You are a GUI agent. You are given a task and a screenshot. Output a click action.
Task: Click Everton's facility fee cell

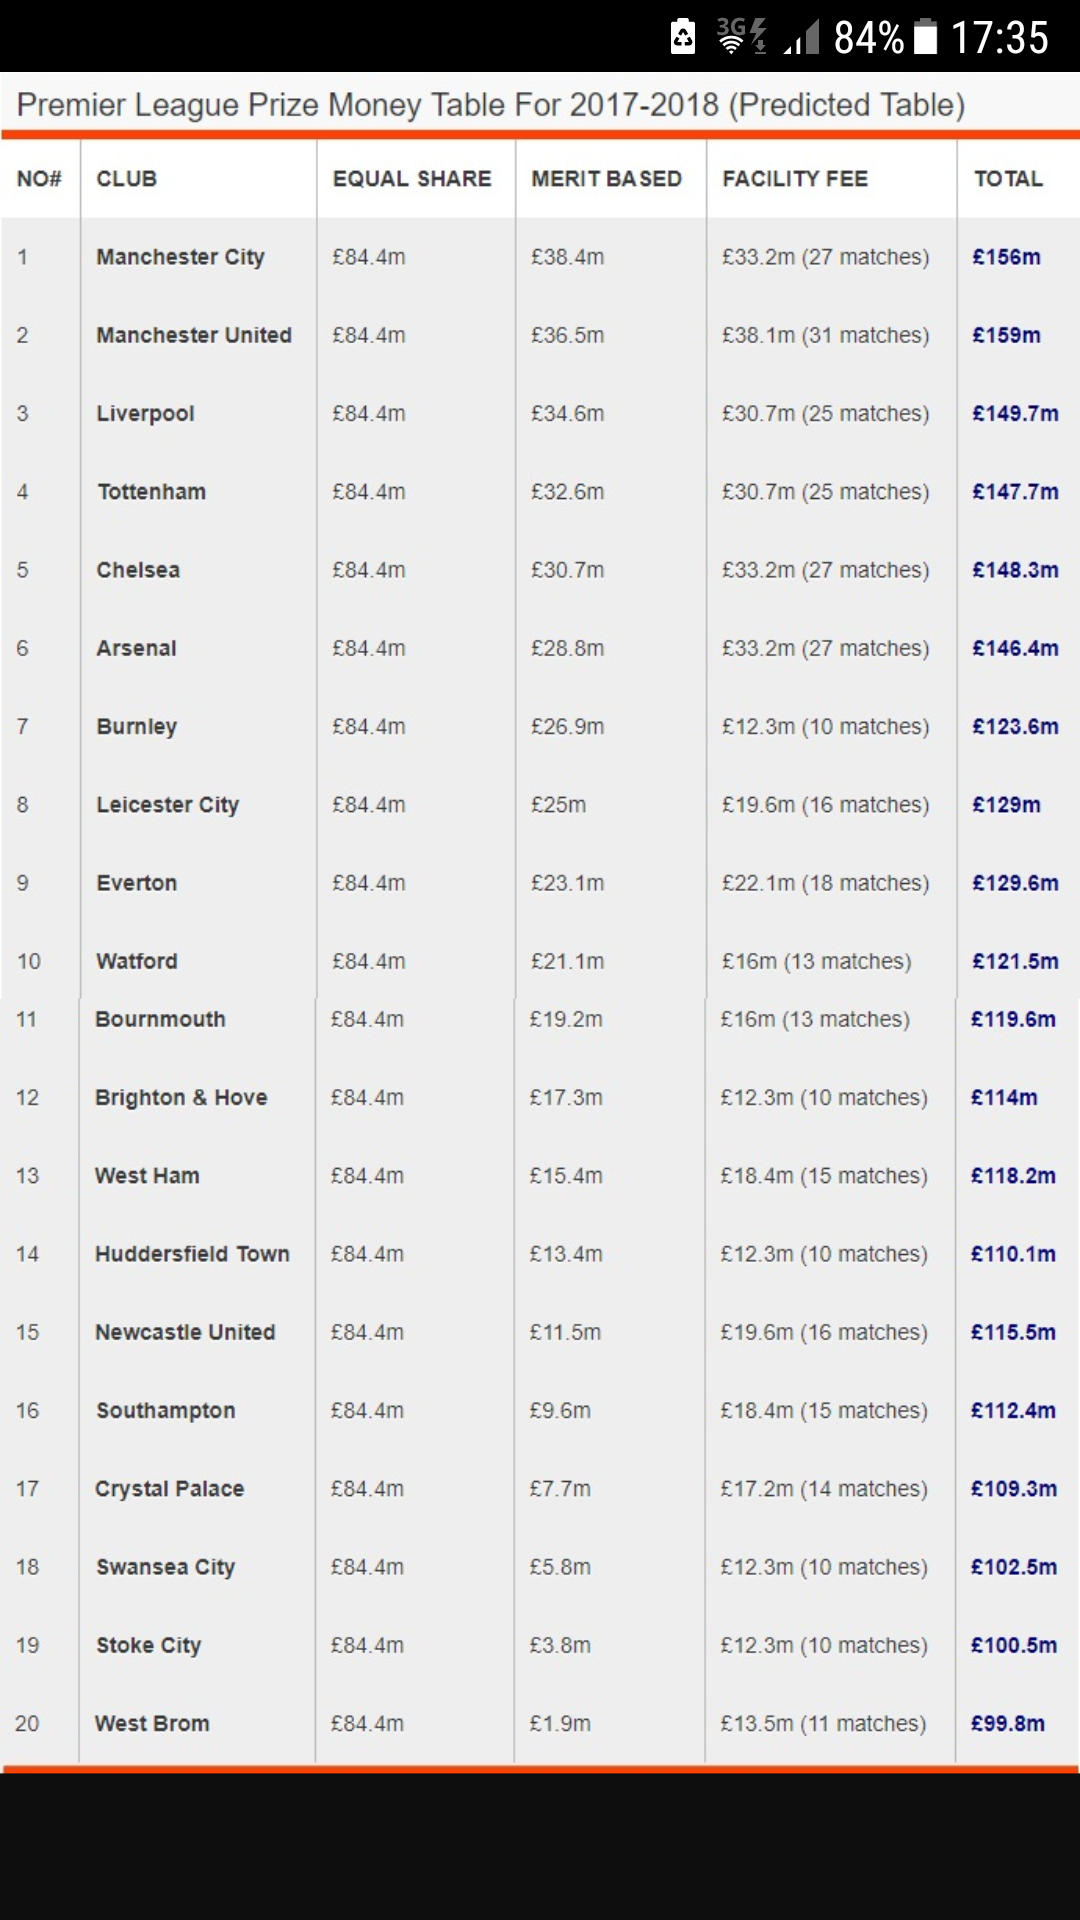(825, 883)
